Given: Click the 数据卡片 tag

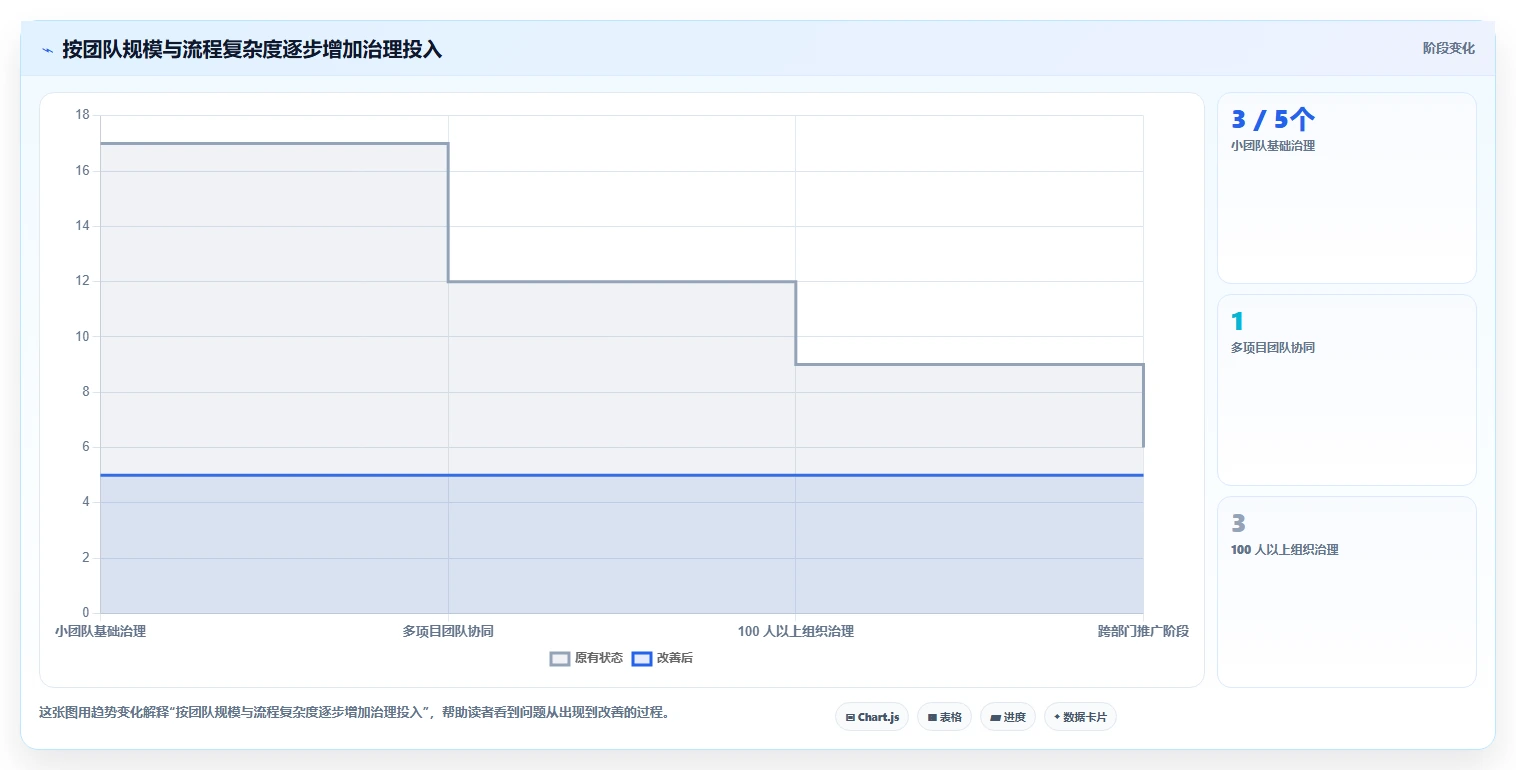Looking at the screenshot, I should pyautogui.click(x=1080, y=717).
